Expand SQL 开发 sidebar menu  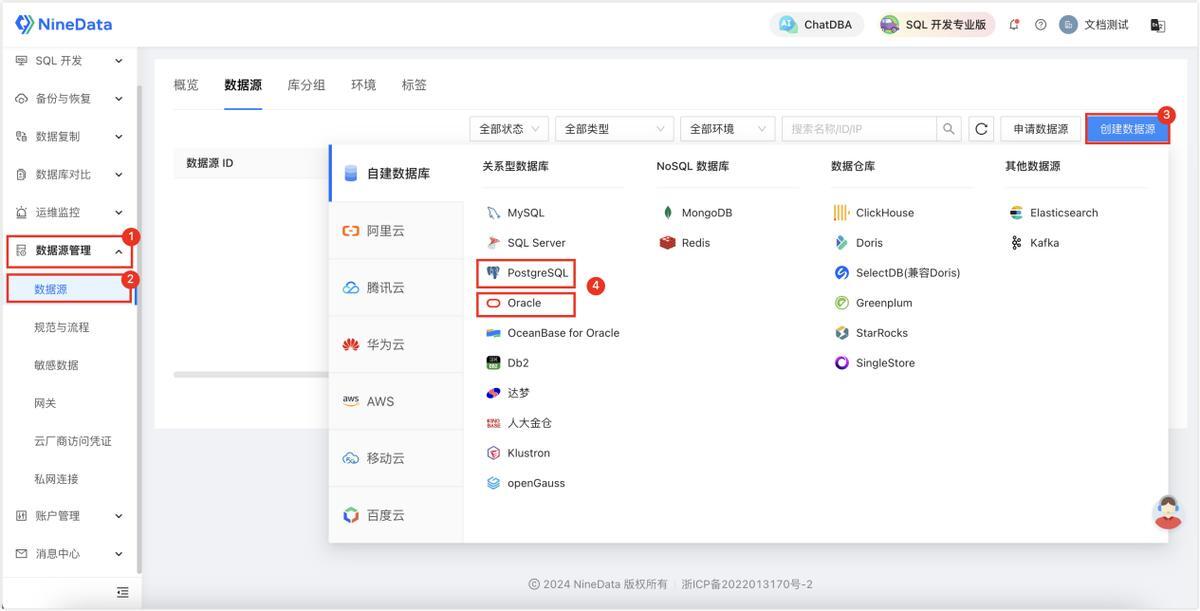(x=69, y=61)
